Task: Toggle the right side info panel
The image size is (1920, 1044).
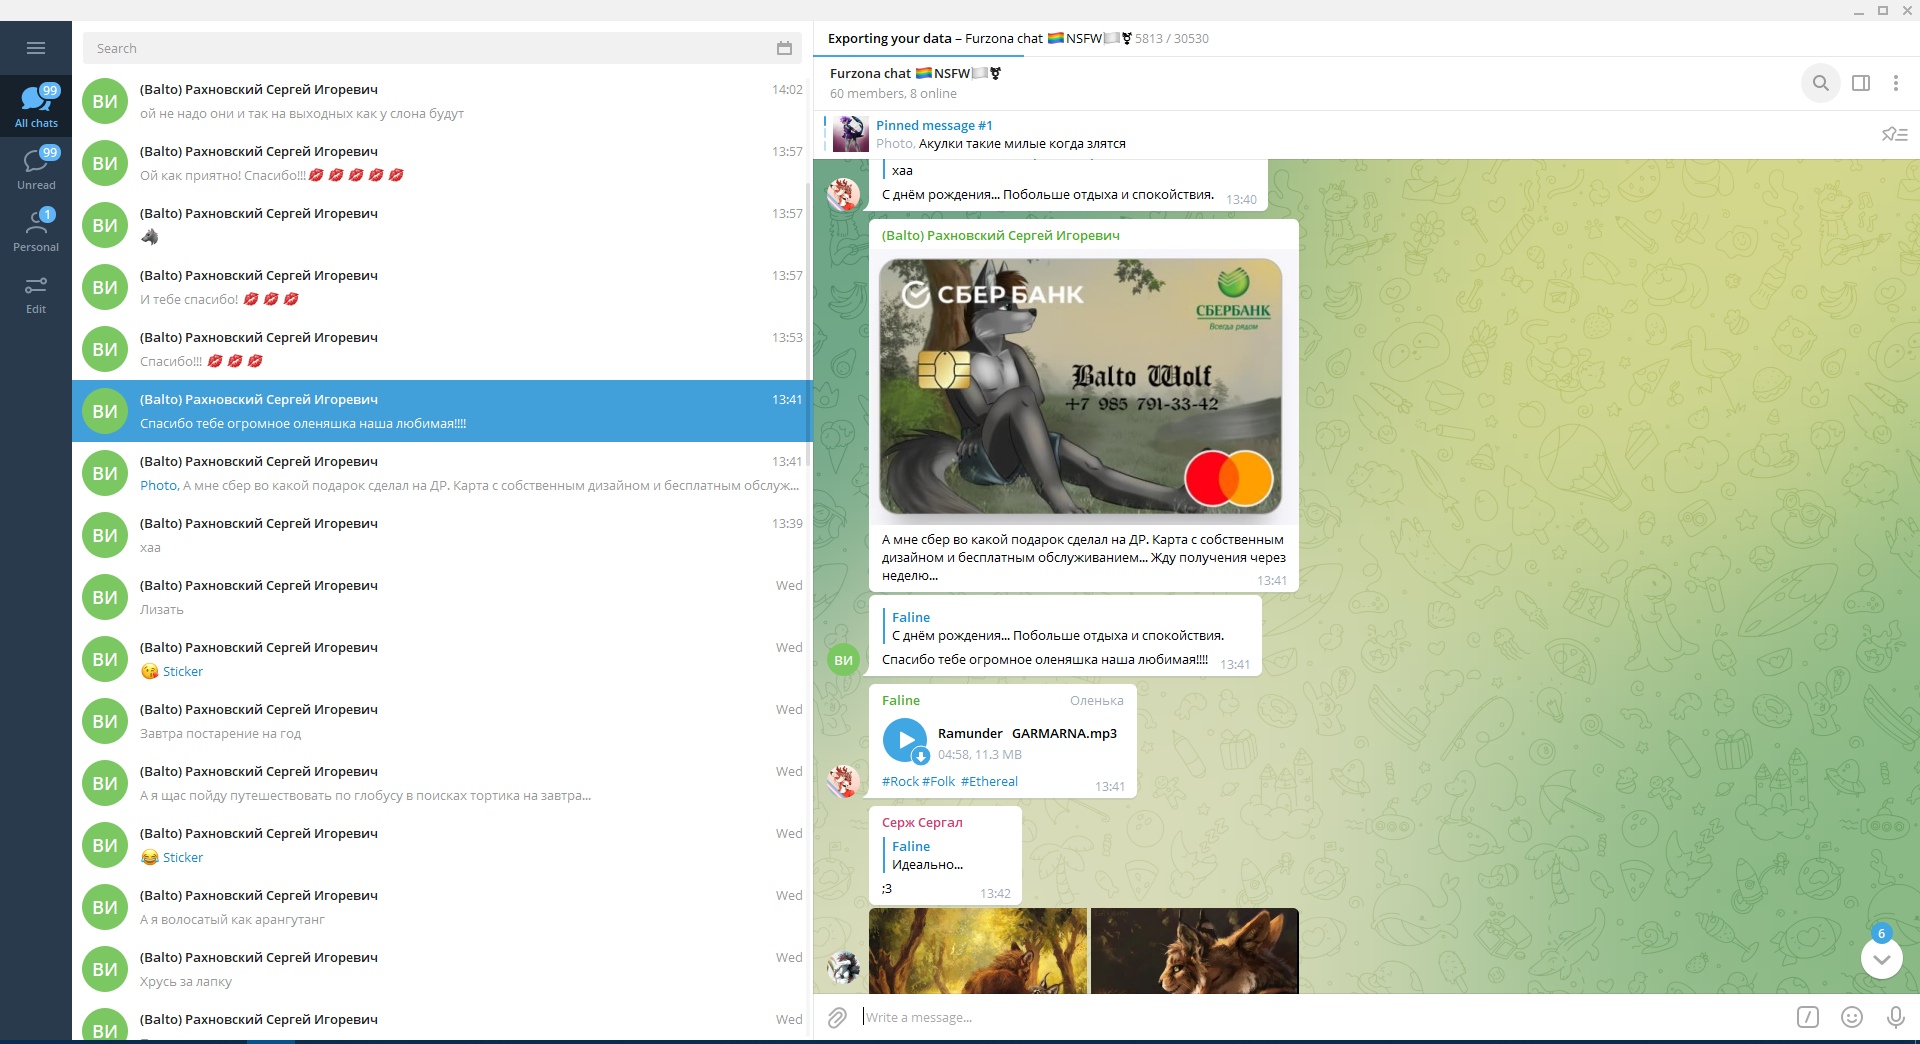Action: [x=1861, y=83]
